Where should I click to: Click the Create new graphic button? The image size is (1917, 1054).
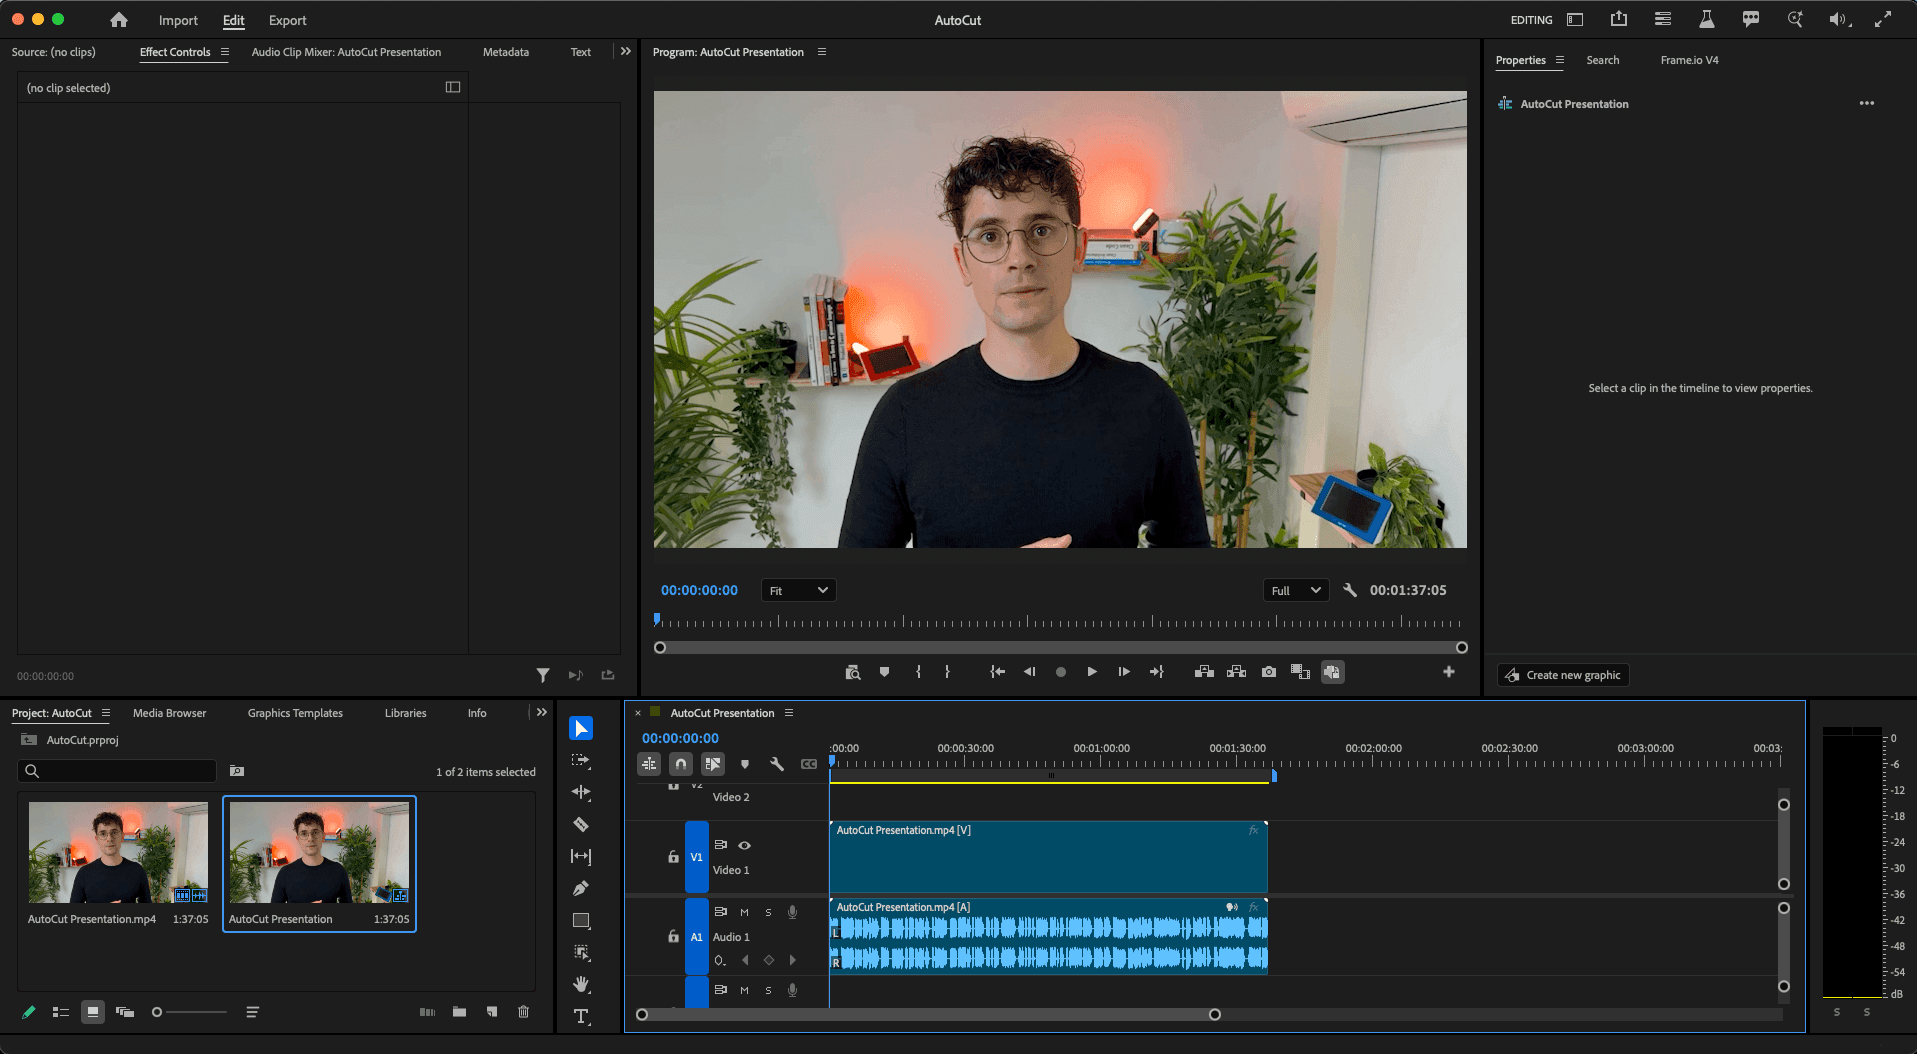1562,675
